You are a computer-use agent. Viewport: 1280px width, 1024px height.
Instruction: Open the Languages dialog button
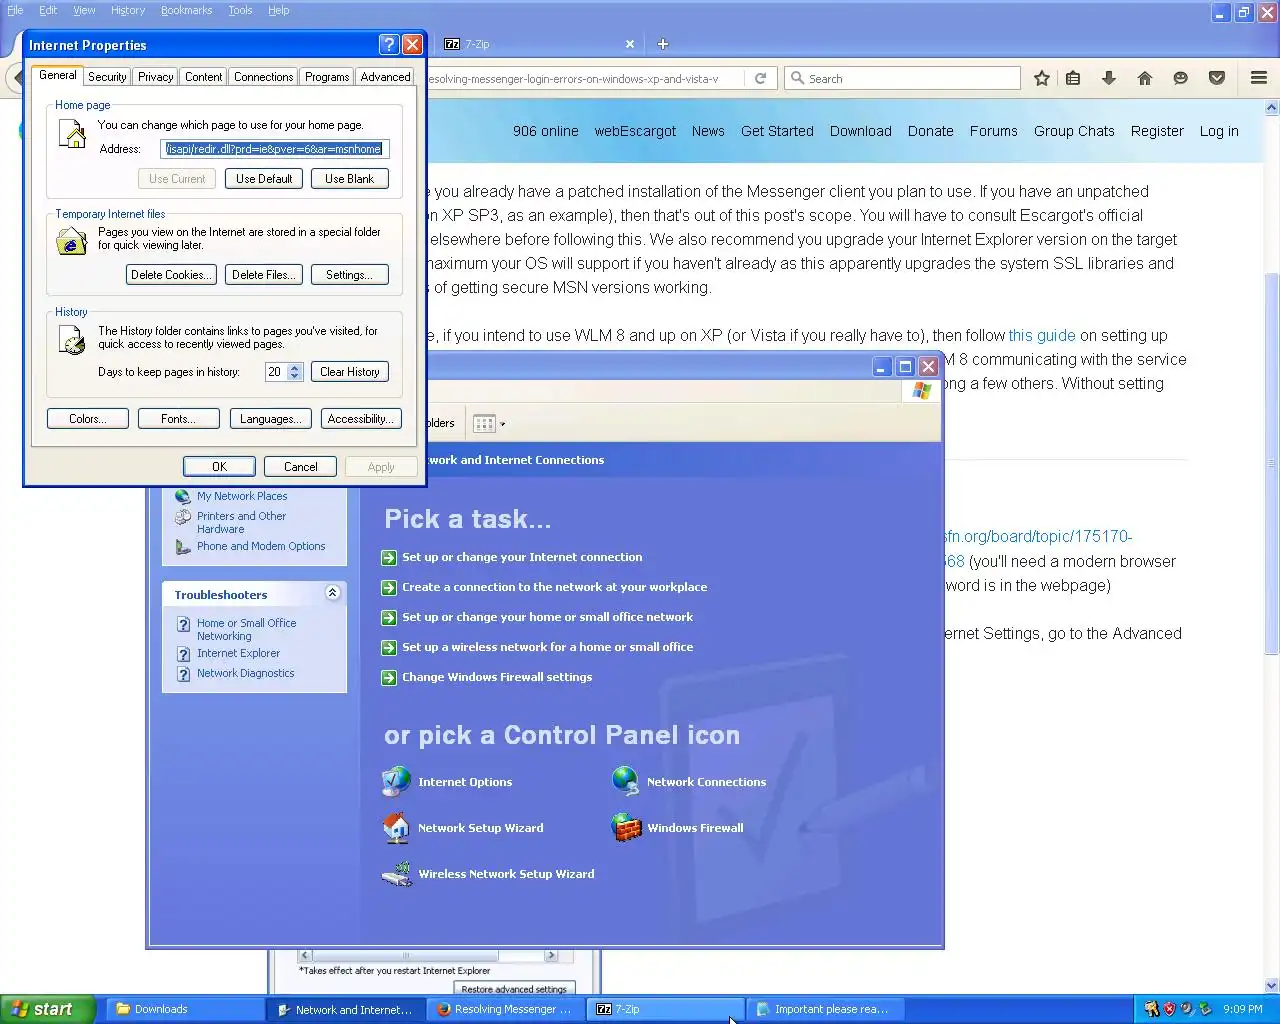point(270,419)
